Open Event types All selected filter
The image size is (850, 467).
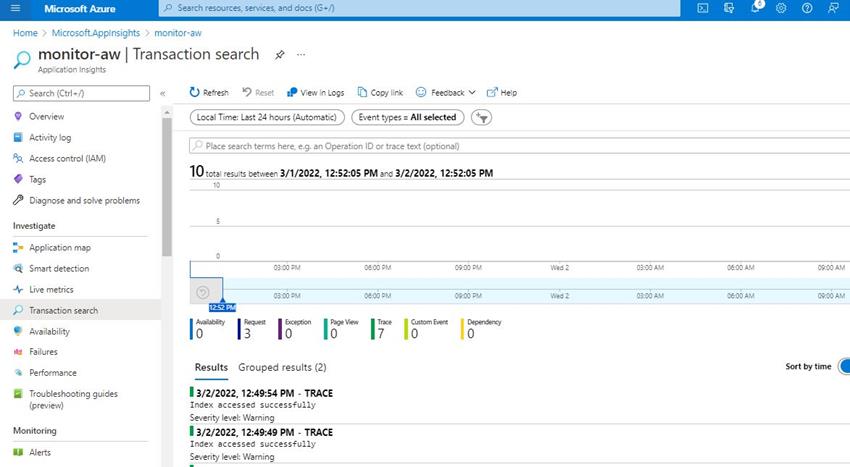tap(407, 117)
